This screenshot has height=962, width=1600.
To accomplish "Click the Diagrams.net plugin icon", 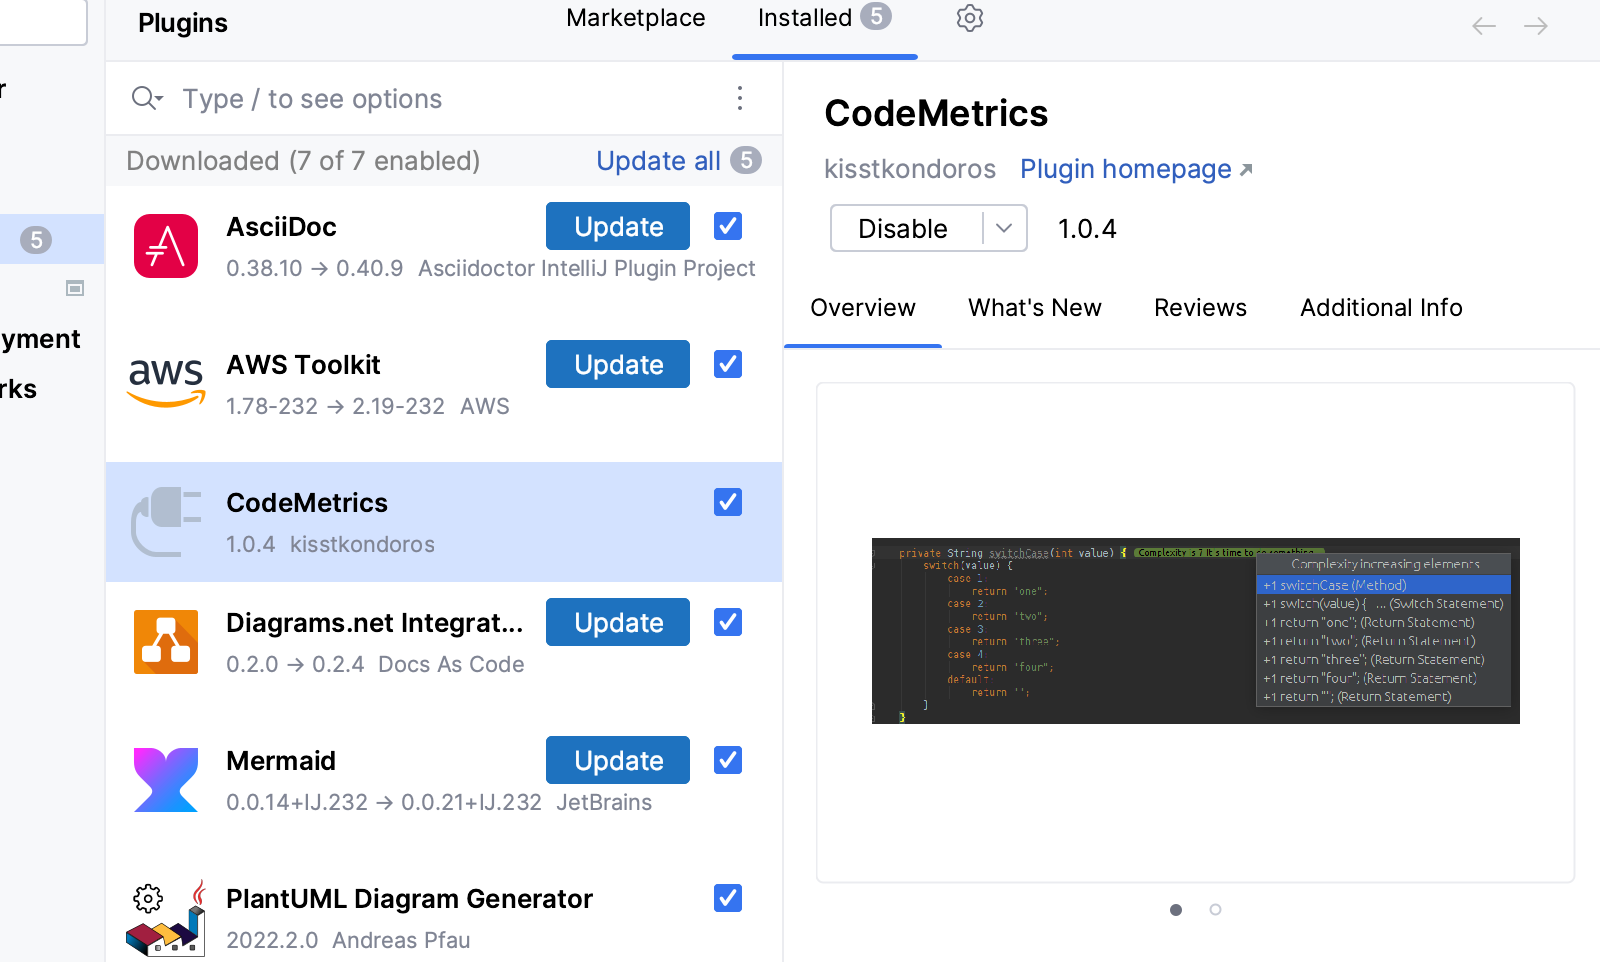I will click(x=166, y=642).
